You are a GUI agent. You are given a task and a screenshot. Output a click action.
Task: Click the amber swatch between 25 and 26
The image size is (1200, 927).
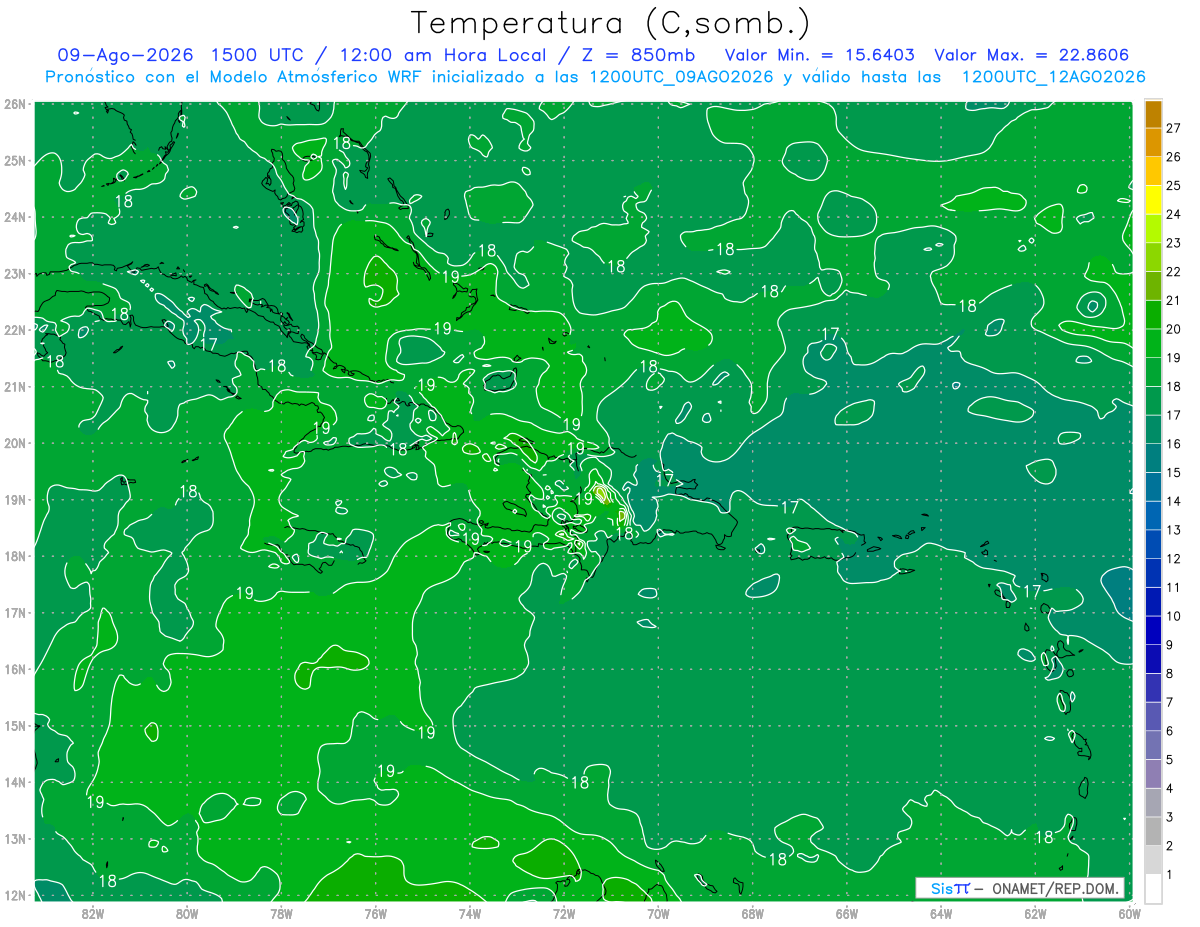pyautogui.click(x=1153, y=171)
